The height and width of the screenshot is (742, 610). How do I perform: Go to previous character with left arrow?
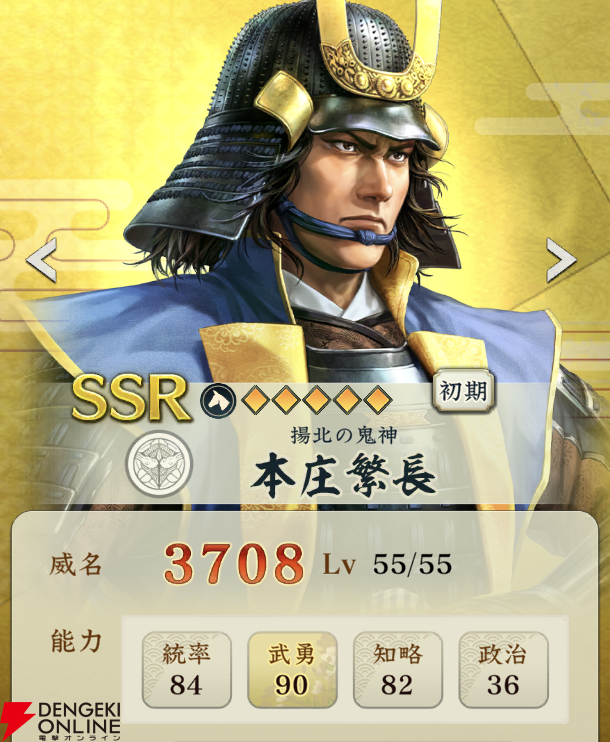coord(42,260)
